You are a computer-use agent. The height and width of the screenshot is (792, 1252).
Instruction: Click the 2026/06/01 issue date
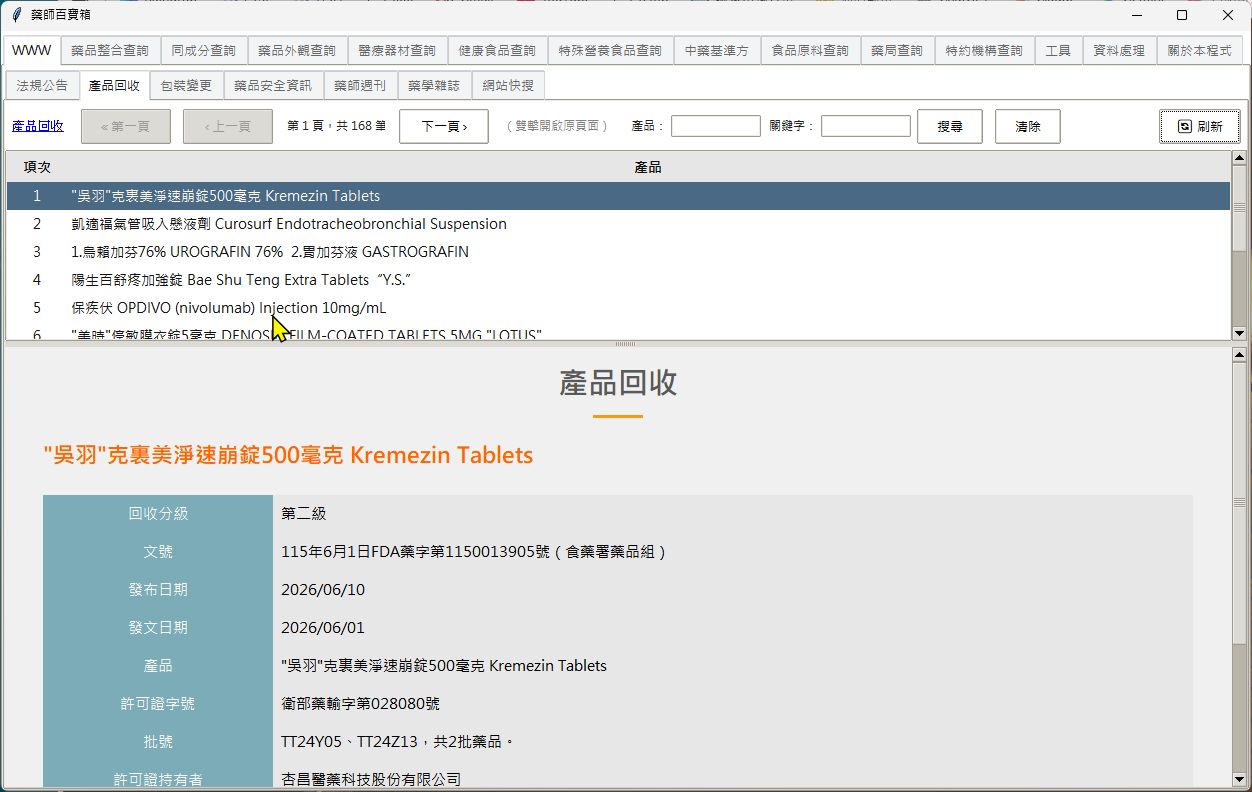(x=323, y=628)
